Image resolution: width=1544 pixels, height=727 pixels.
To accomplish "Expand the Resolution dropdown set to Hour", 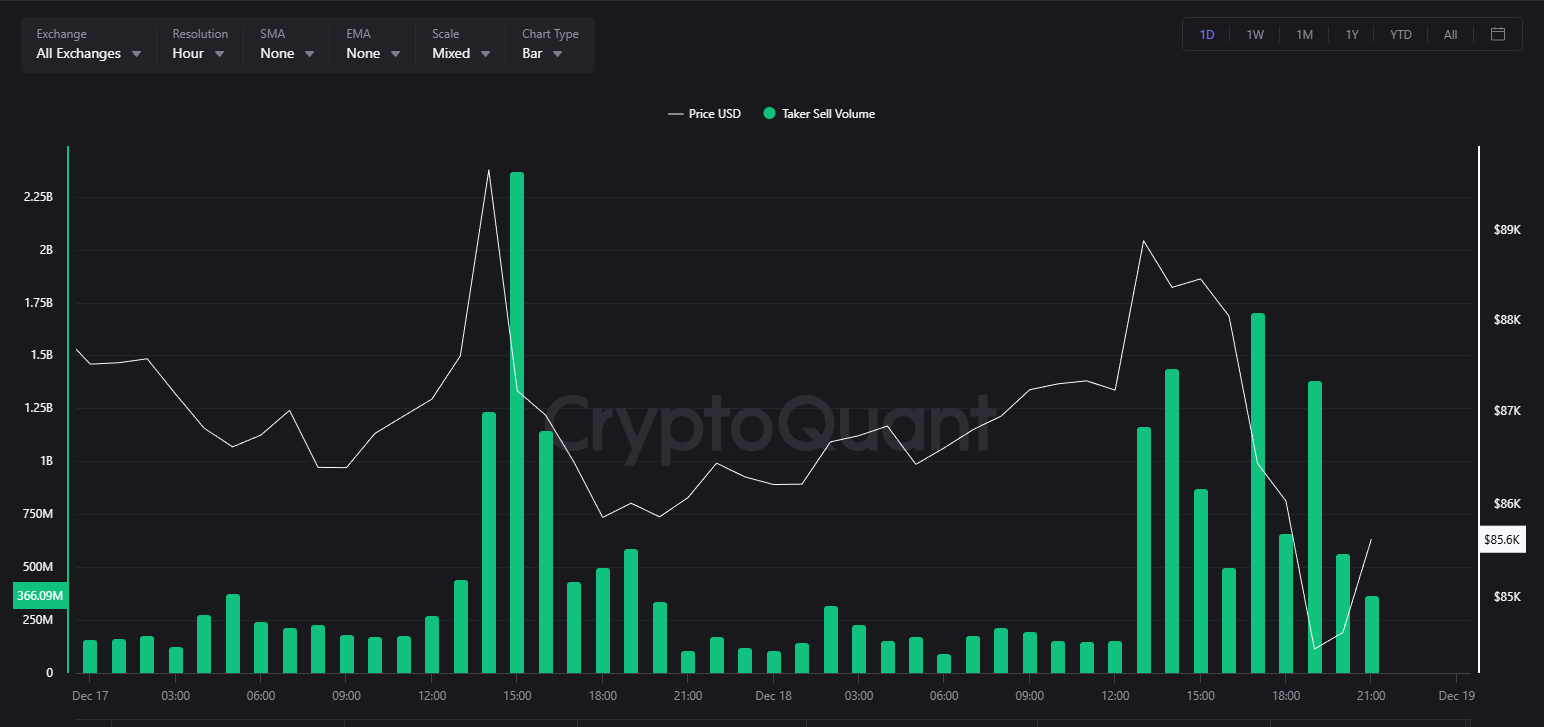I will click(198, 53).
